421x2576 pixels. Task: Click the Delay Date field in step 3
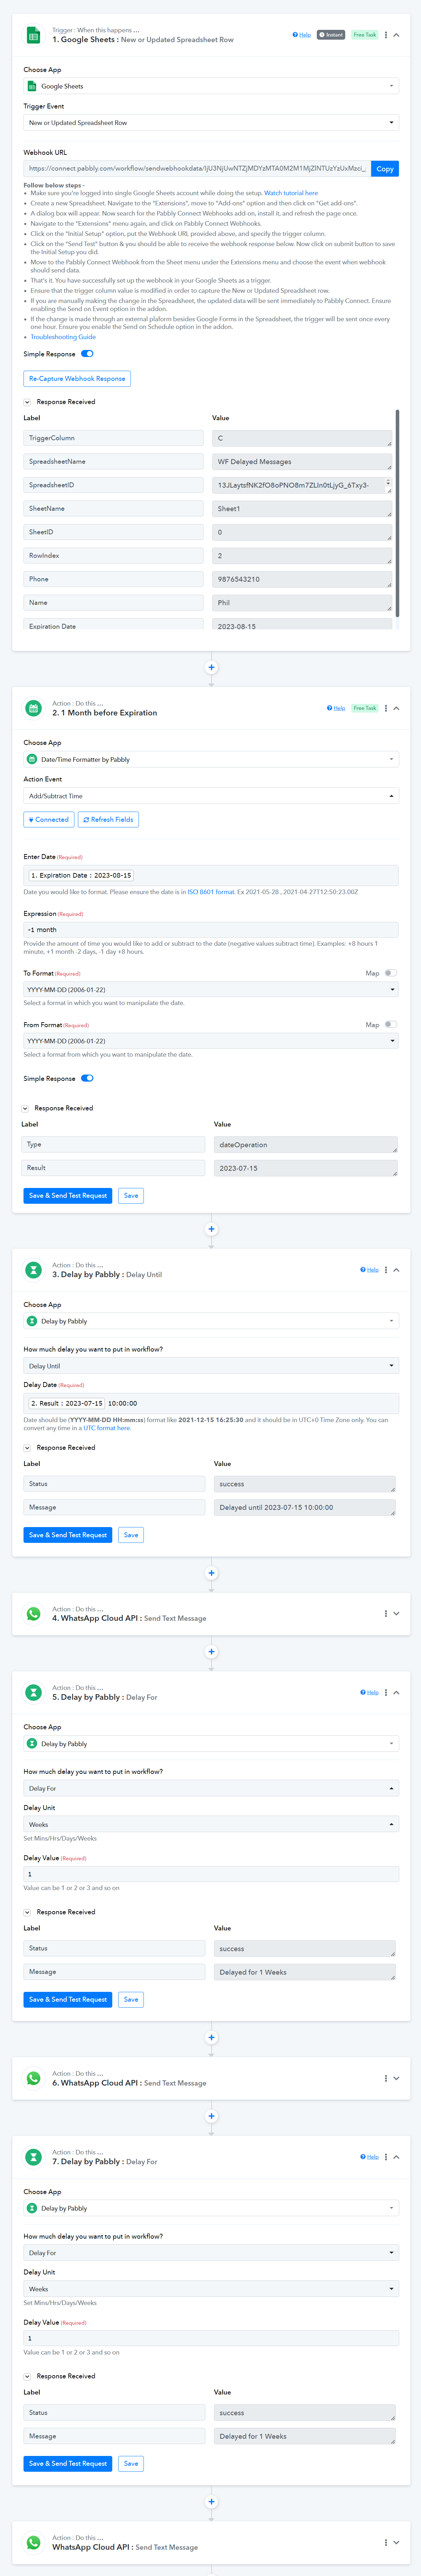pos(211,1403)
